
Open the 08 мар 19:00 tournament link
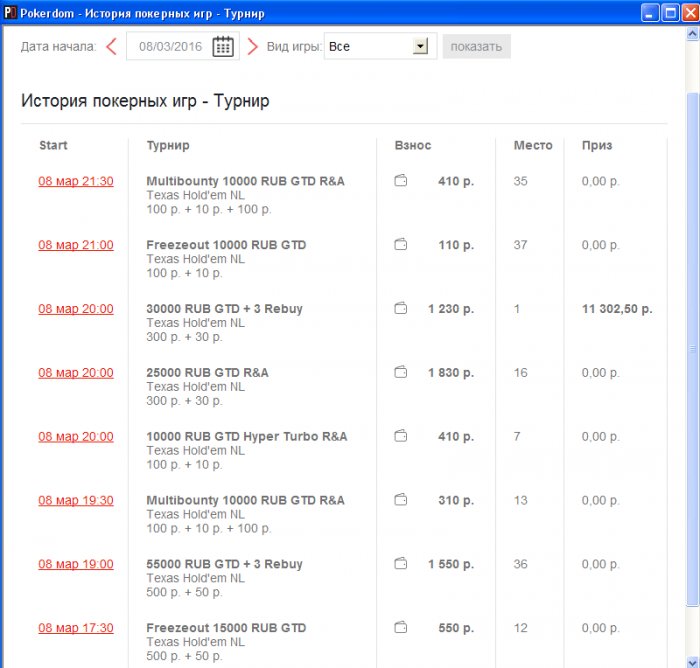[x=76, y=564]
